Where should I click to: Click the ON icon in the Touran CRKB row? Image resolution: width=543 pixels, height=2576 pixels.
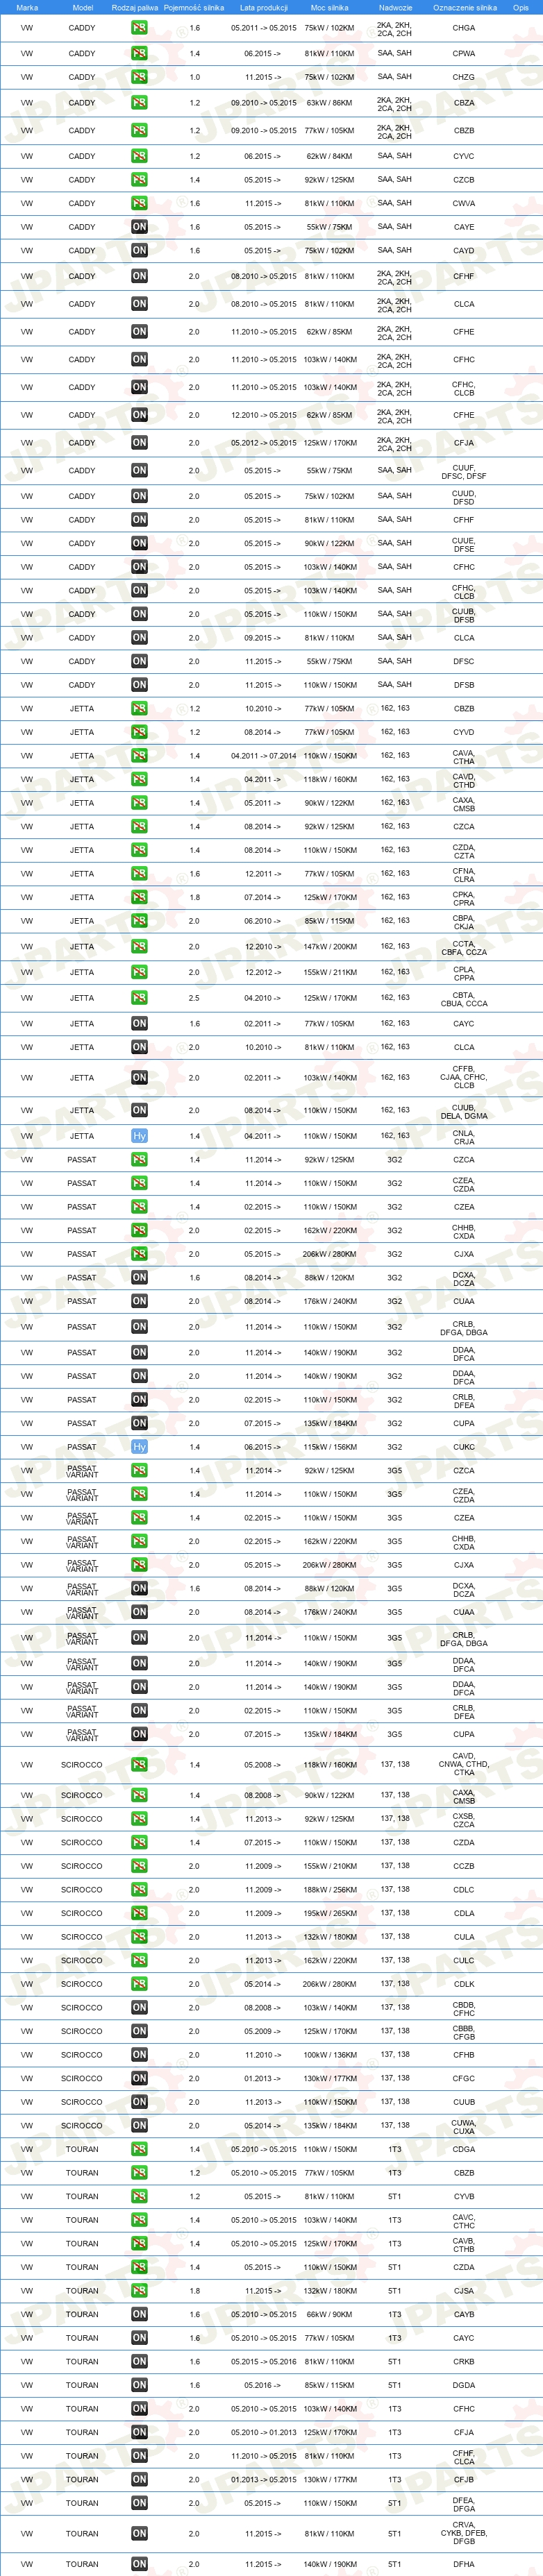139,2362
